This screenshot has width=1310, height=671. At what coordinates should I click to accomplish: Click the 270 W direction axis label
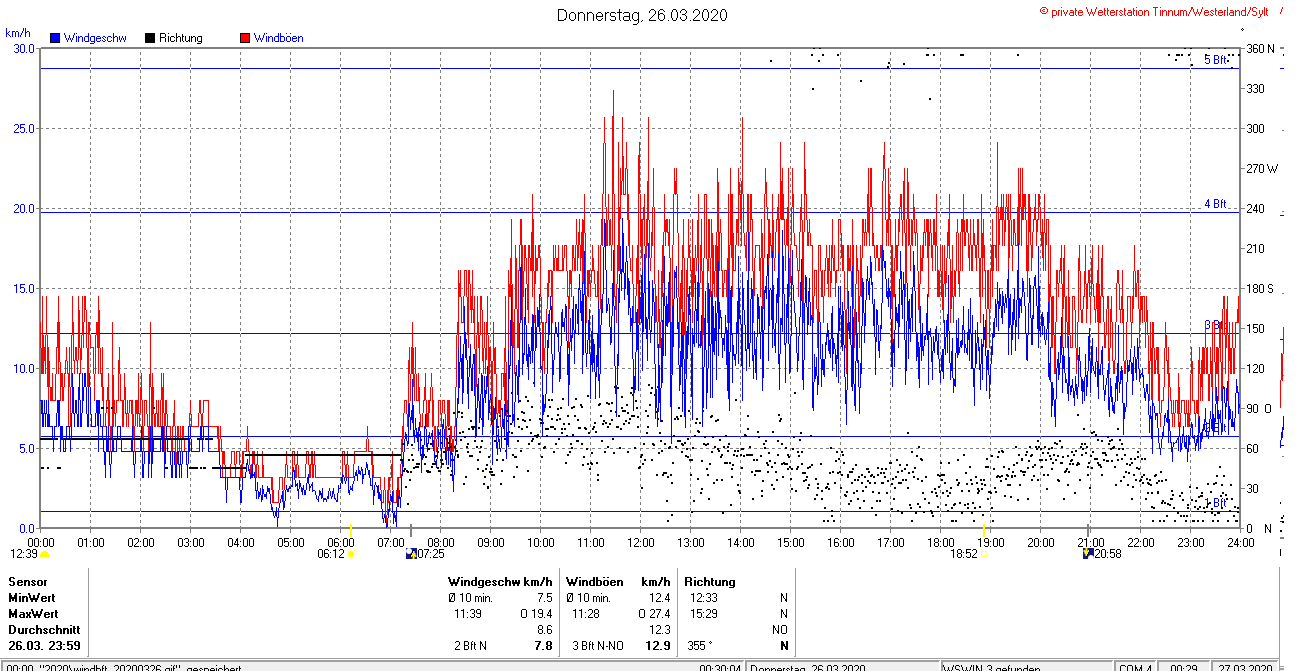click(1262, 168)
